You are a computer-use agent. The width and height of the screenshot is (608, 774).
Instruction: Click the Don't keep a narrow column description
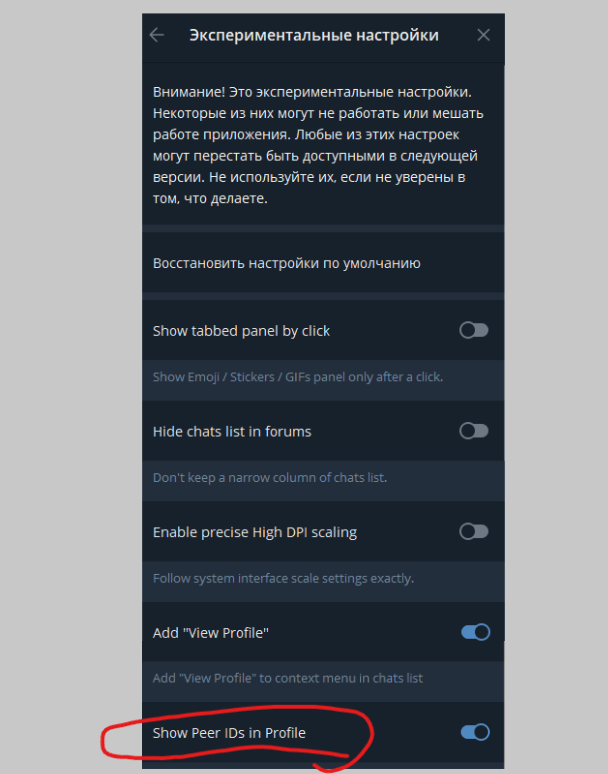270,478
